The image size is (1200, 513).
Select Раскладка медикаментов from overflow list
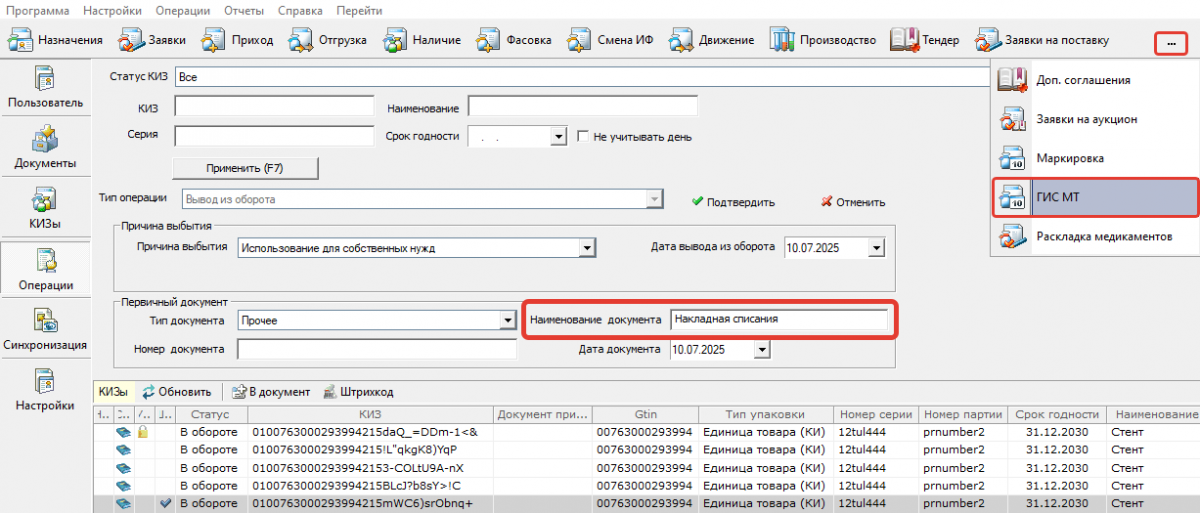[1096, 236]
